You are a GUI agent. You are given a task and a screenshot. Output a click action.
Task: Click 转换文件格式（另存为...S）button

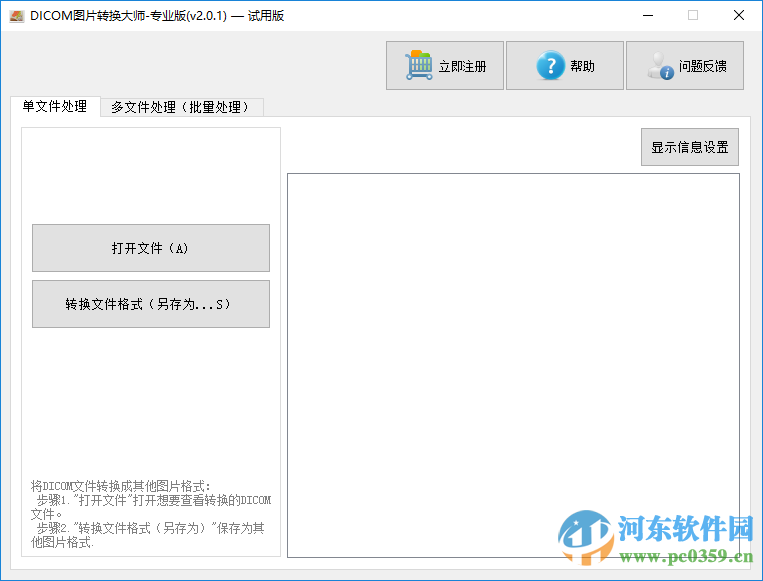(x=151, y=304)
